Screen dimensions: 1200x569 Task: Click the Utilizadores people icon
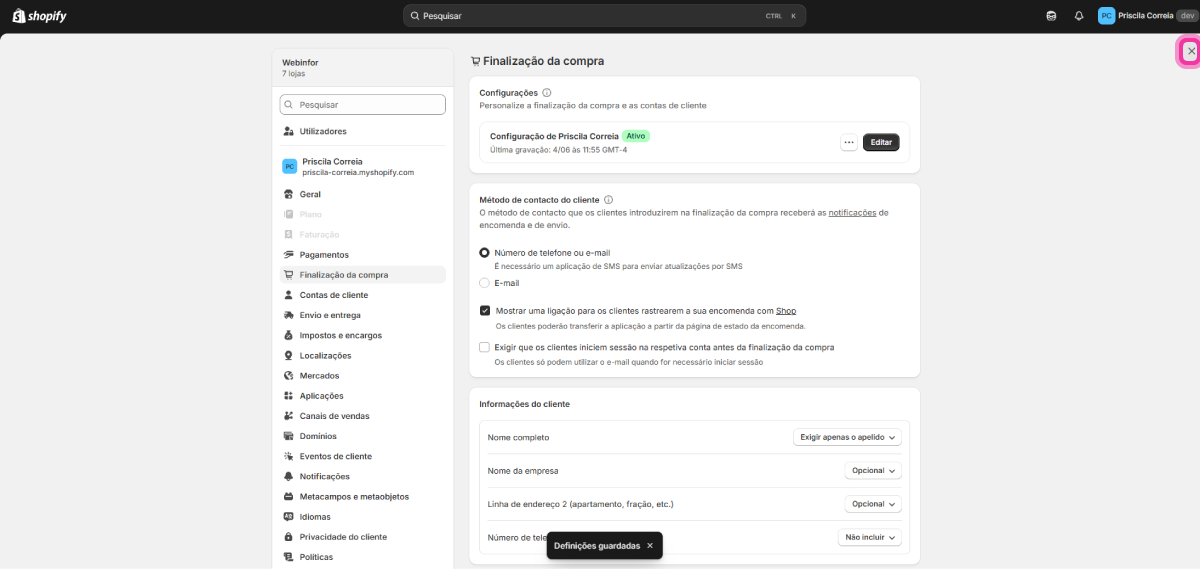(288, 131)
